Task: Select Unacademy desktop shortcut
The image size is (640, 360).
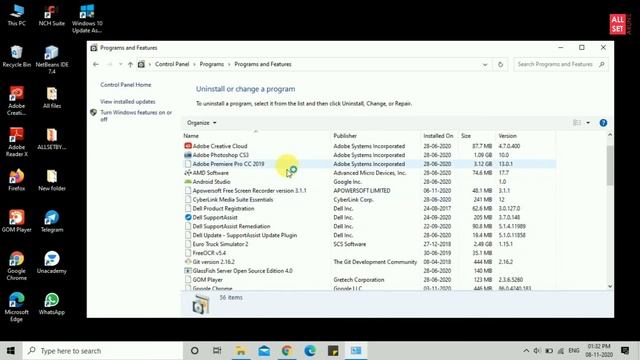Action: click(x=51, y=262)
